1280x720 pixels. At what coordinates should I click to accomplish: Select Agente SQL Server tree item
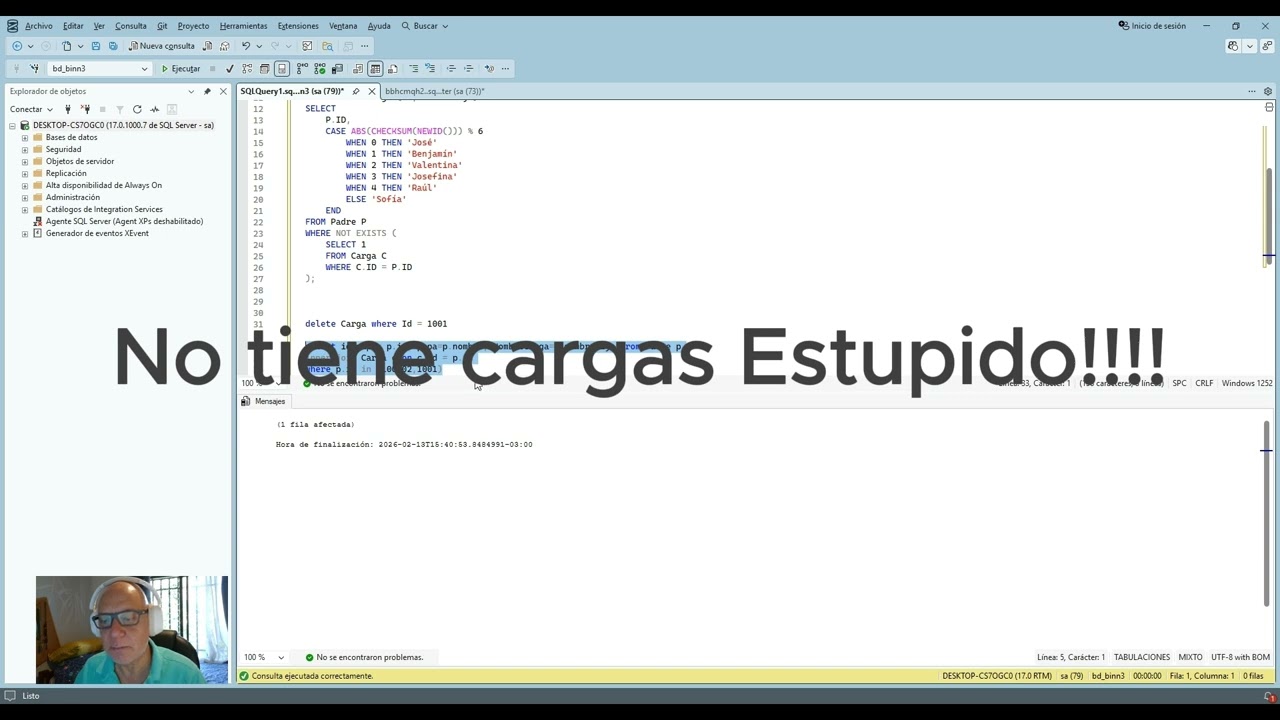(x=124, y=222)
